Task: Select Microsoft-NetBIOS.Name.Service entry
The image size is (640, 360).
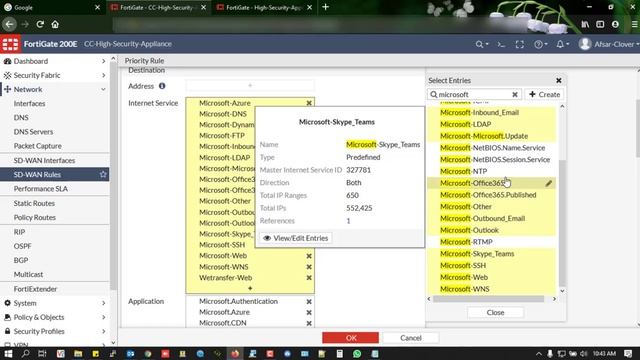Action: [x=491, y=148]
